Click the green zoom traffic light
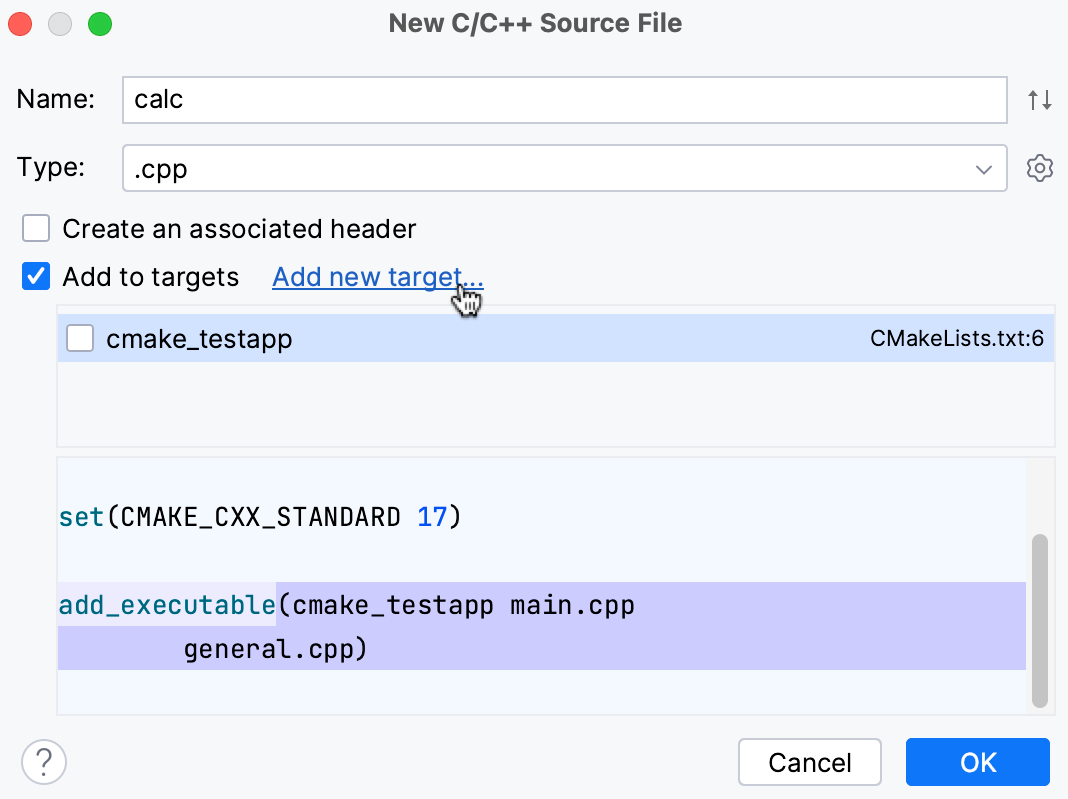 (x=100, y=23)
